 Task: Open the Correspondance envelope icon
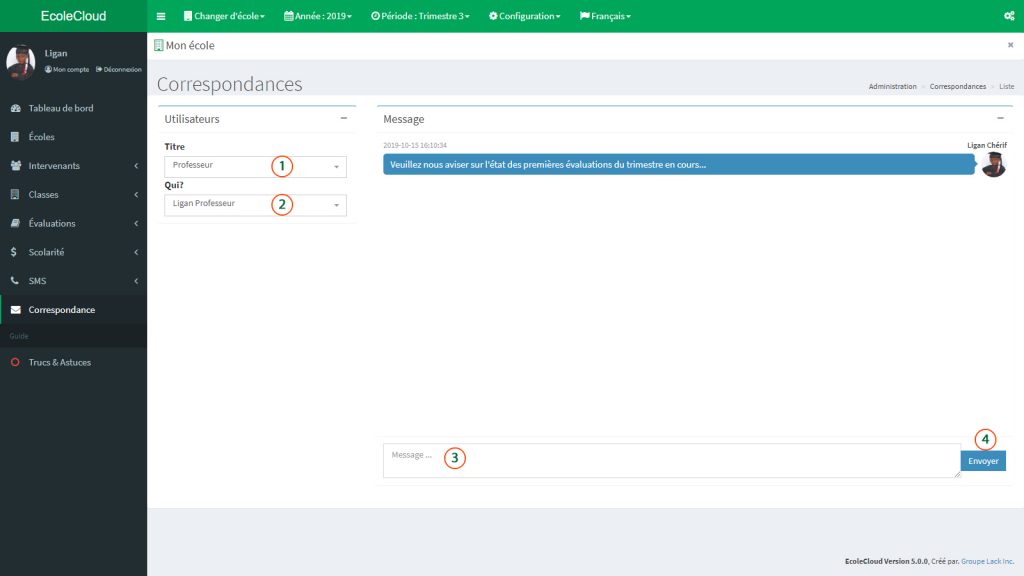click(x=14, y=310)
